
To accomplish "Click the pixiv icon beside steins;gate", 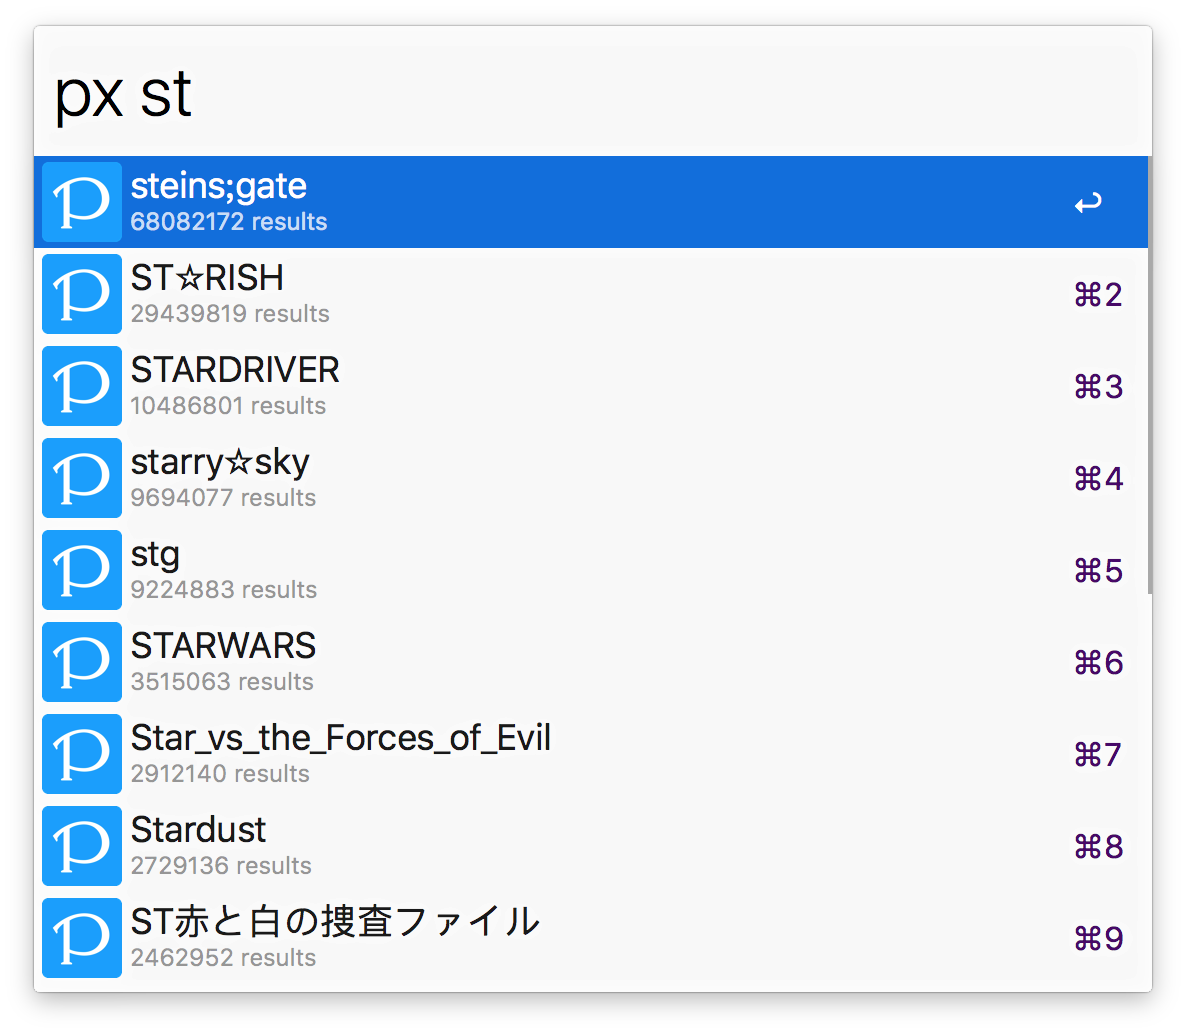I will tap(82, 202).
